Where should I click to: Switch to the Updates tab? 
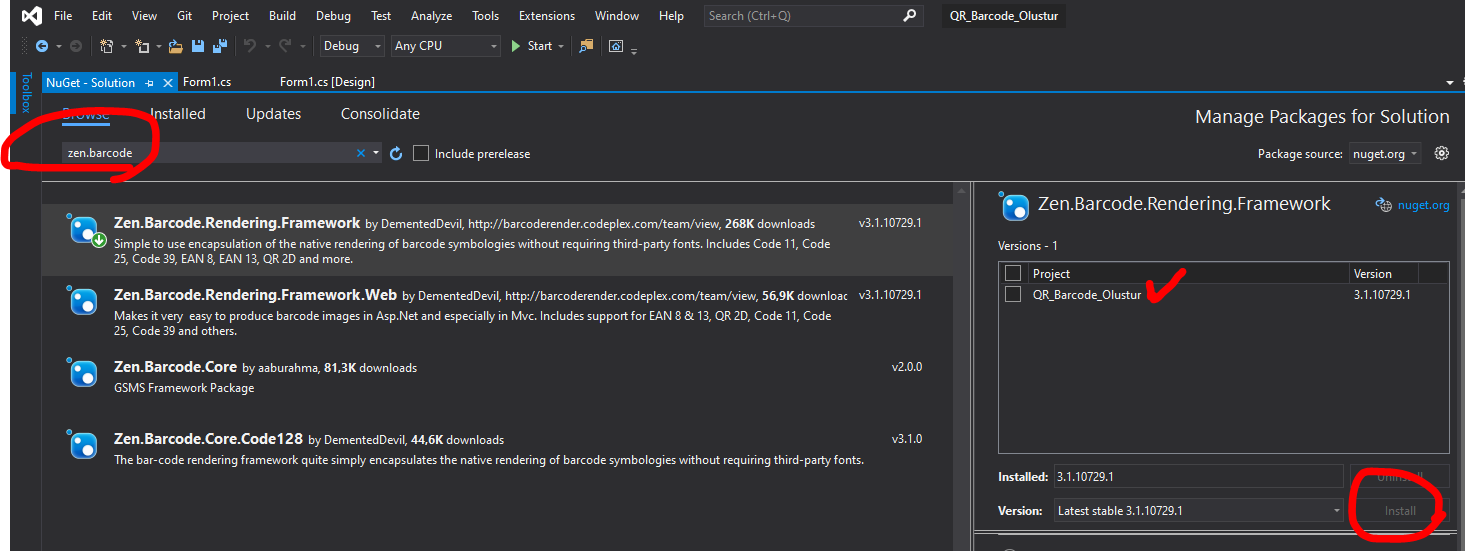[x=273, y=114]
